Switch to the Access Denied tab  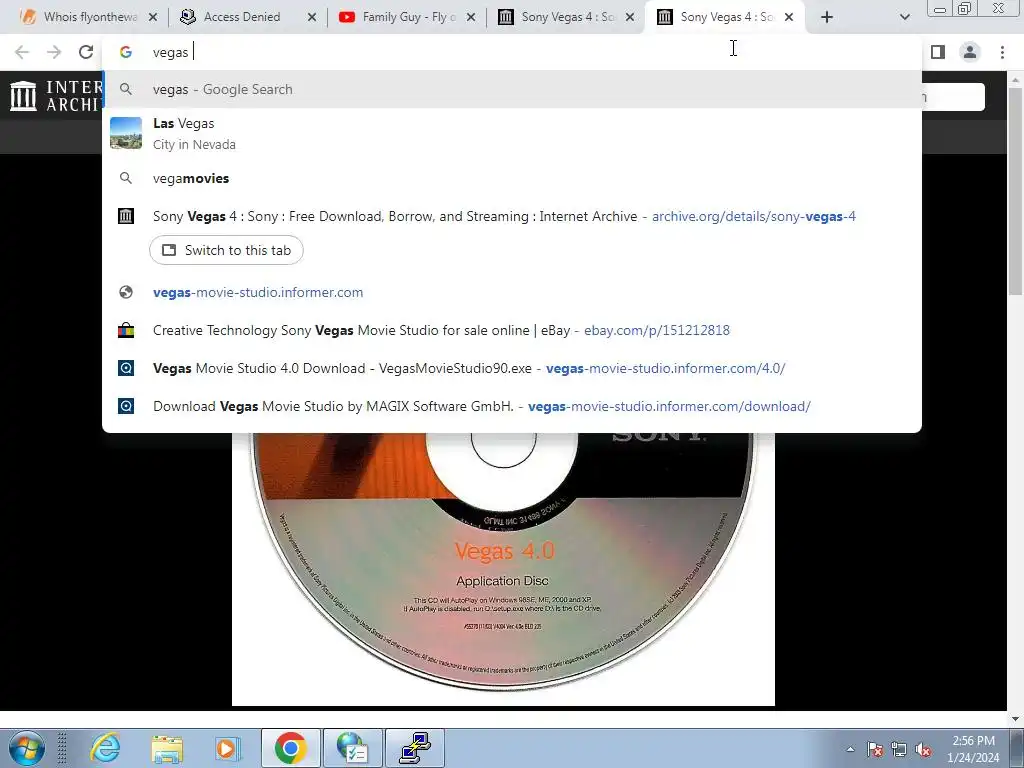pyautogui.click(x=242, y=17)
